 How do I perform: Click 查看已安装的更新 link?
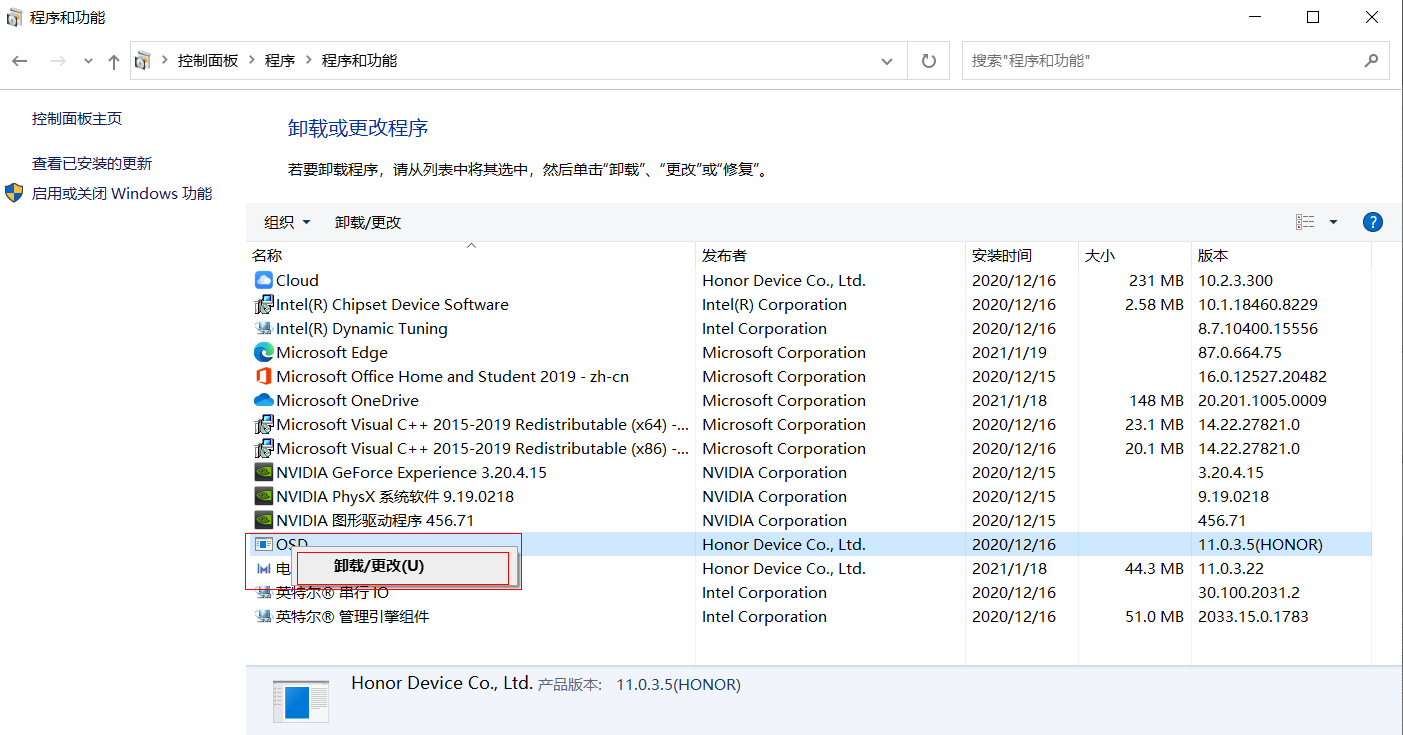coord(92,163)
